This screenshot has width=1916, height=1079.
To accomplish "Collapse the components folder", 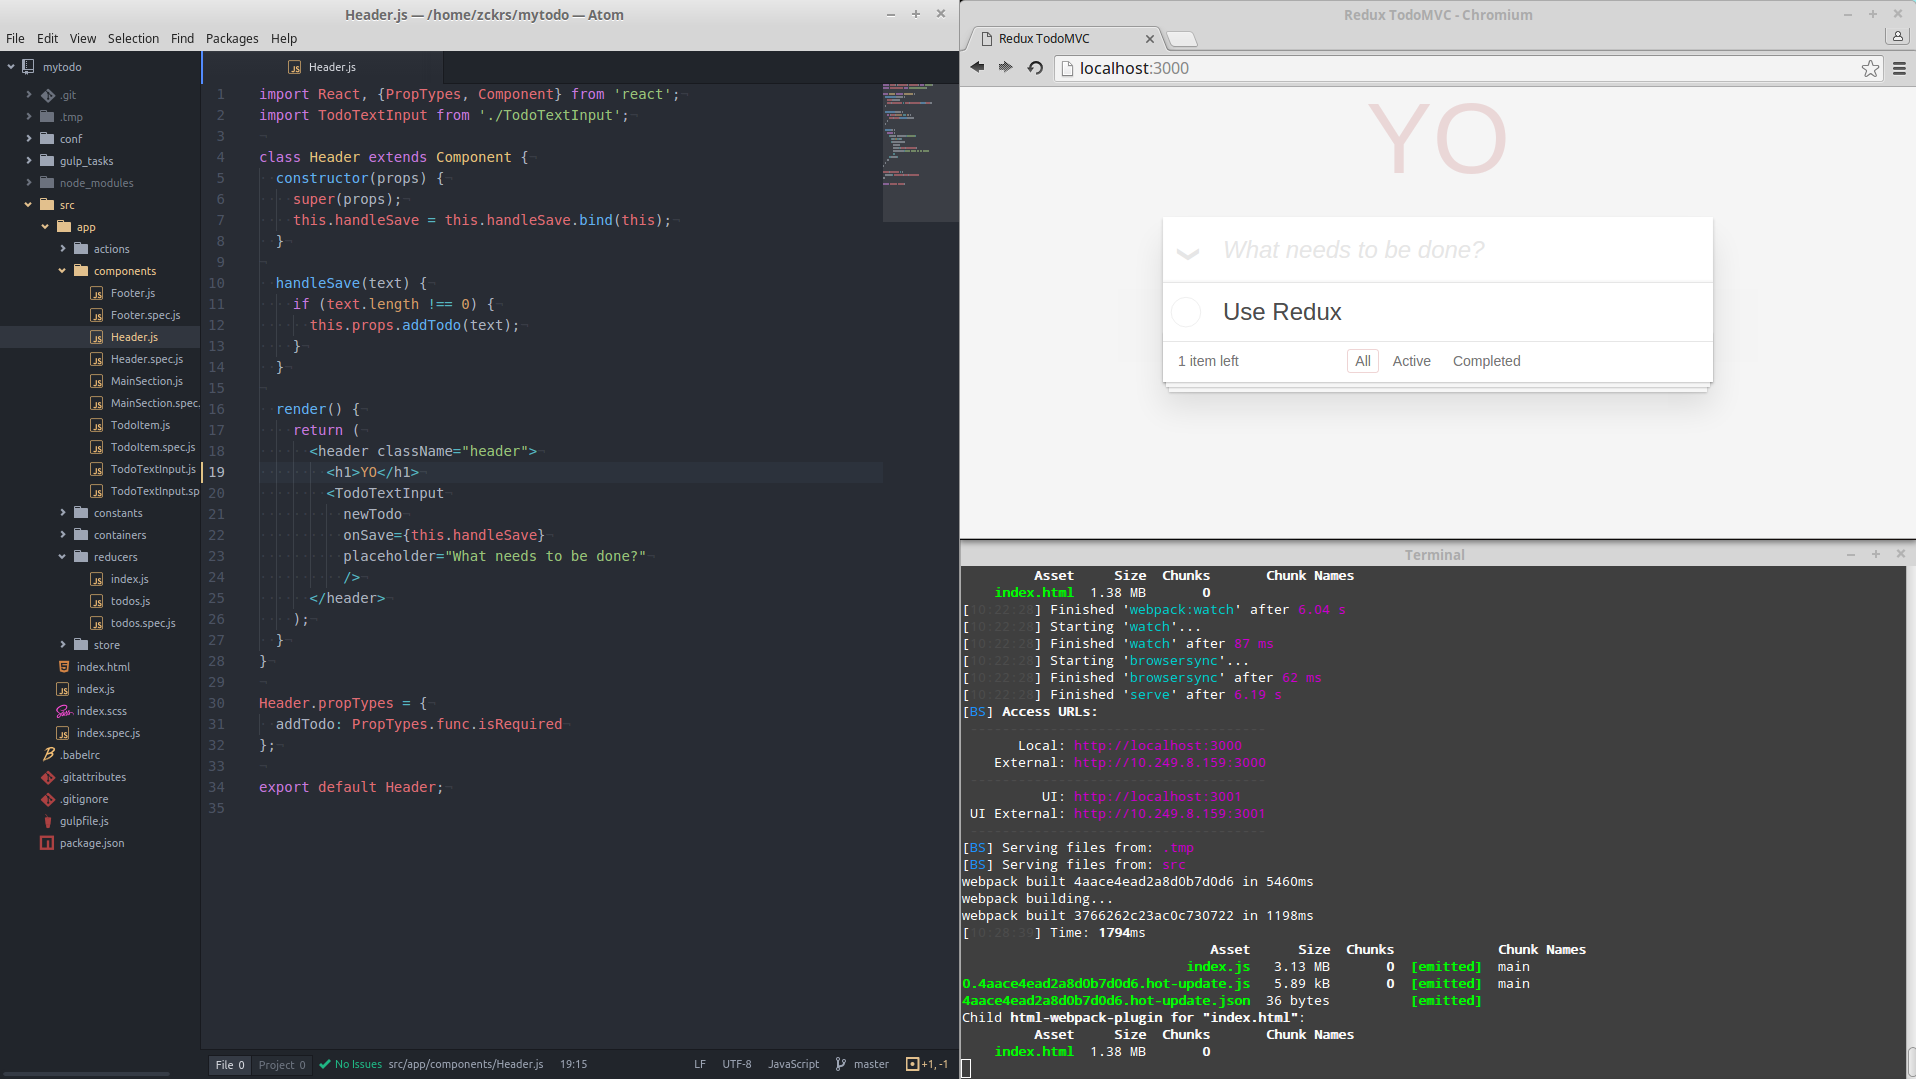I will [62, 271].
